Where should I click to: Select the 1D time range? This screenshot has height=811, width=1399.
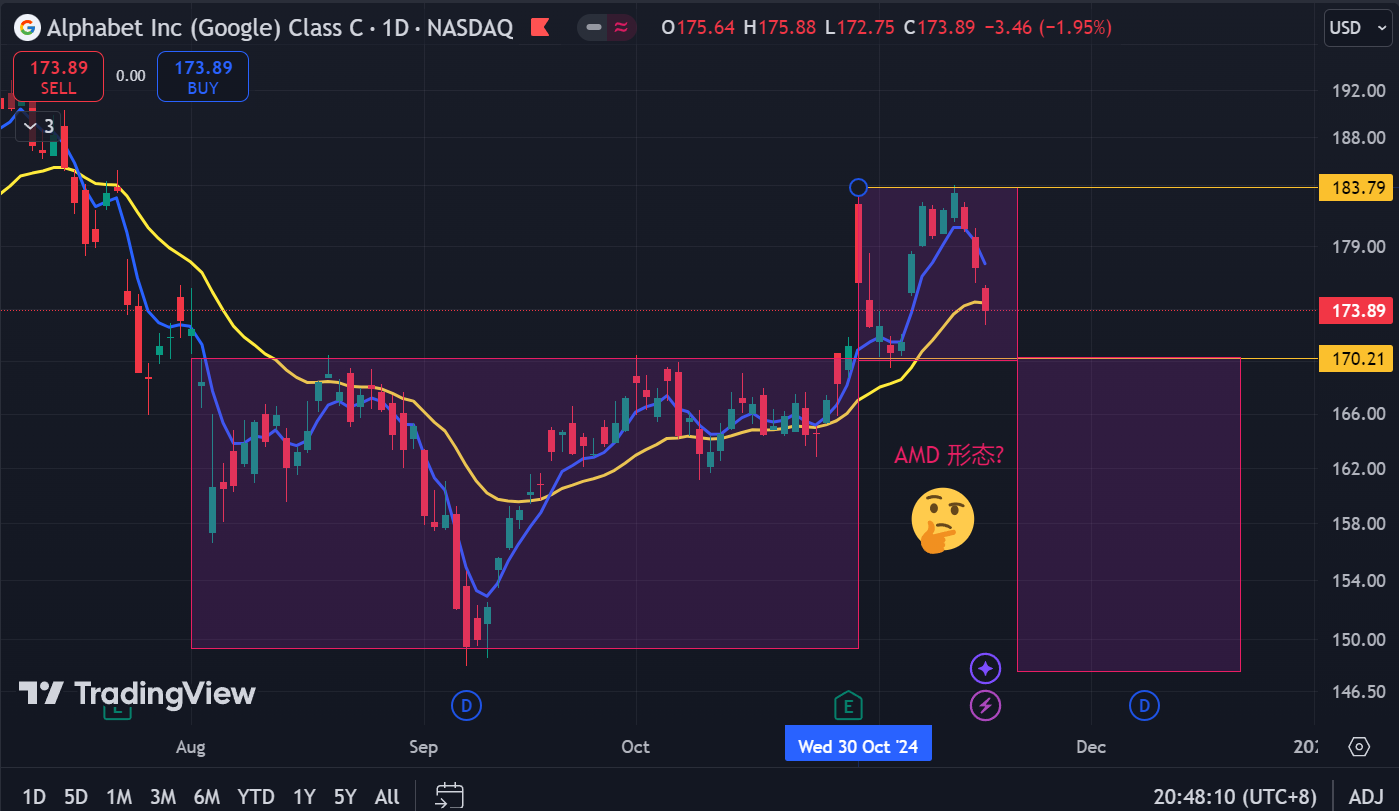coord(34,796)
